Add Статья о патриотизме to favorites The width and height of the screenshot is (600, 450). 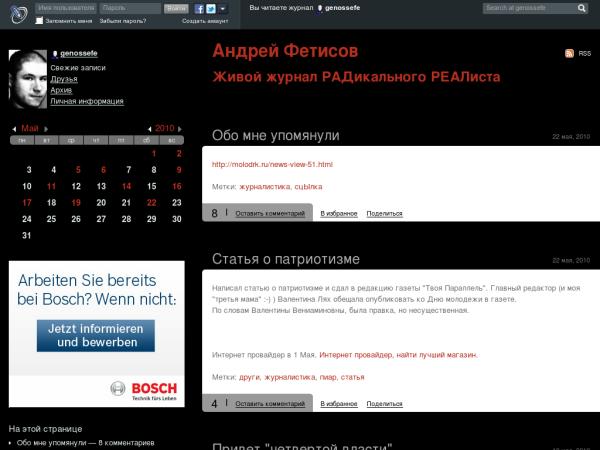click(x=339, y=404)
